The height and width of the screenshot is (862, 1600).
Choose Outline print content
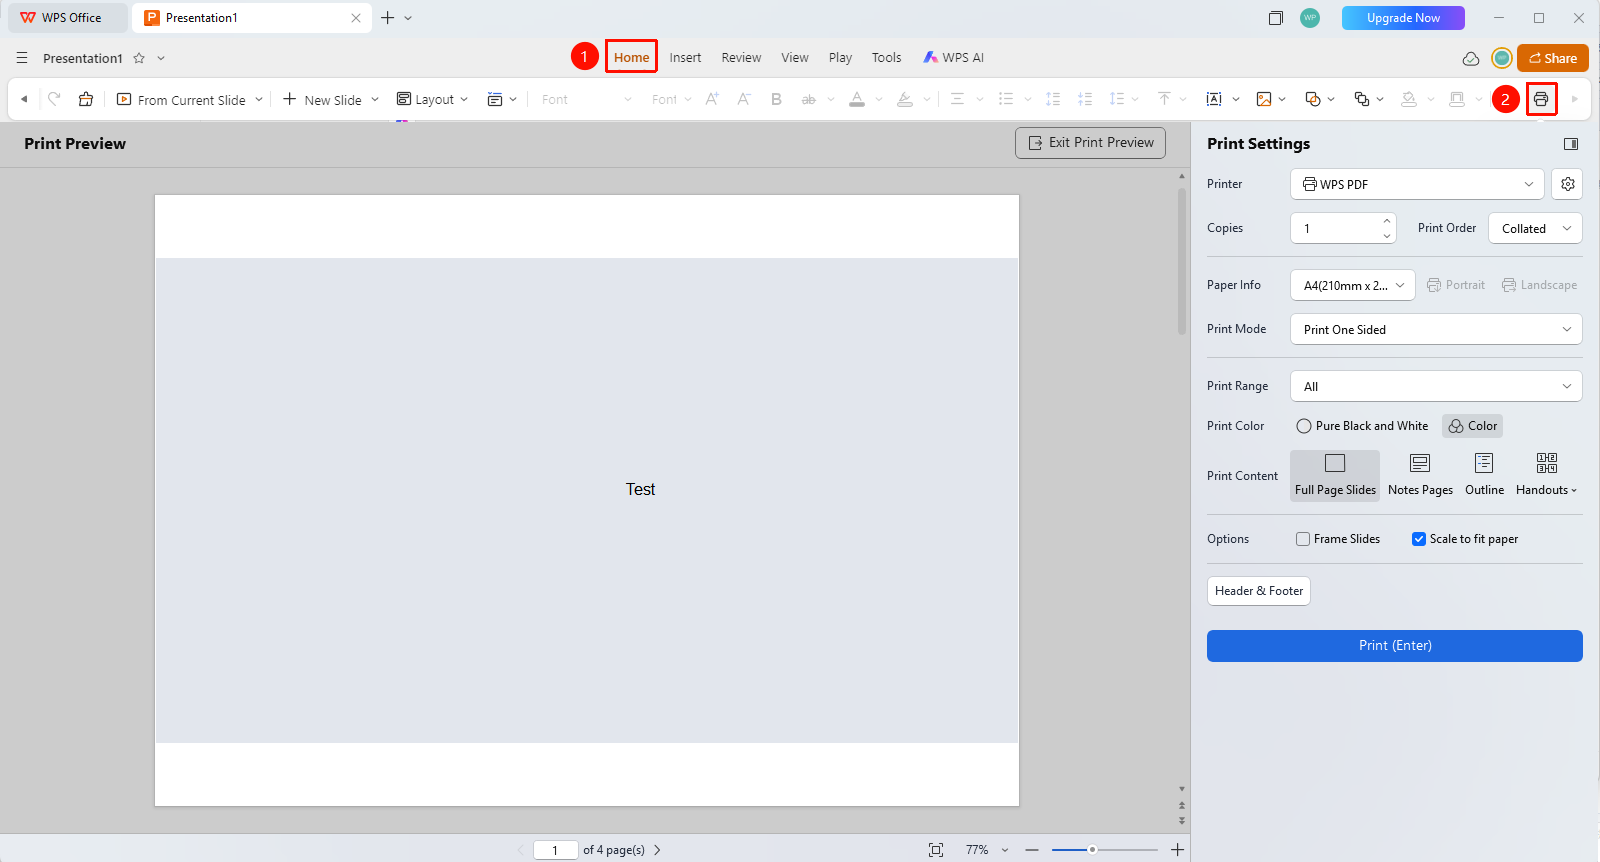(x=1484, y=475)
